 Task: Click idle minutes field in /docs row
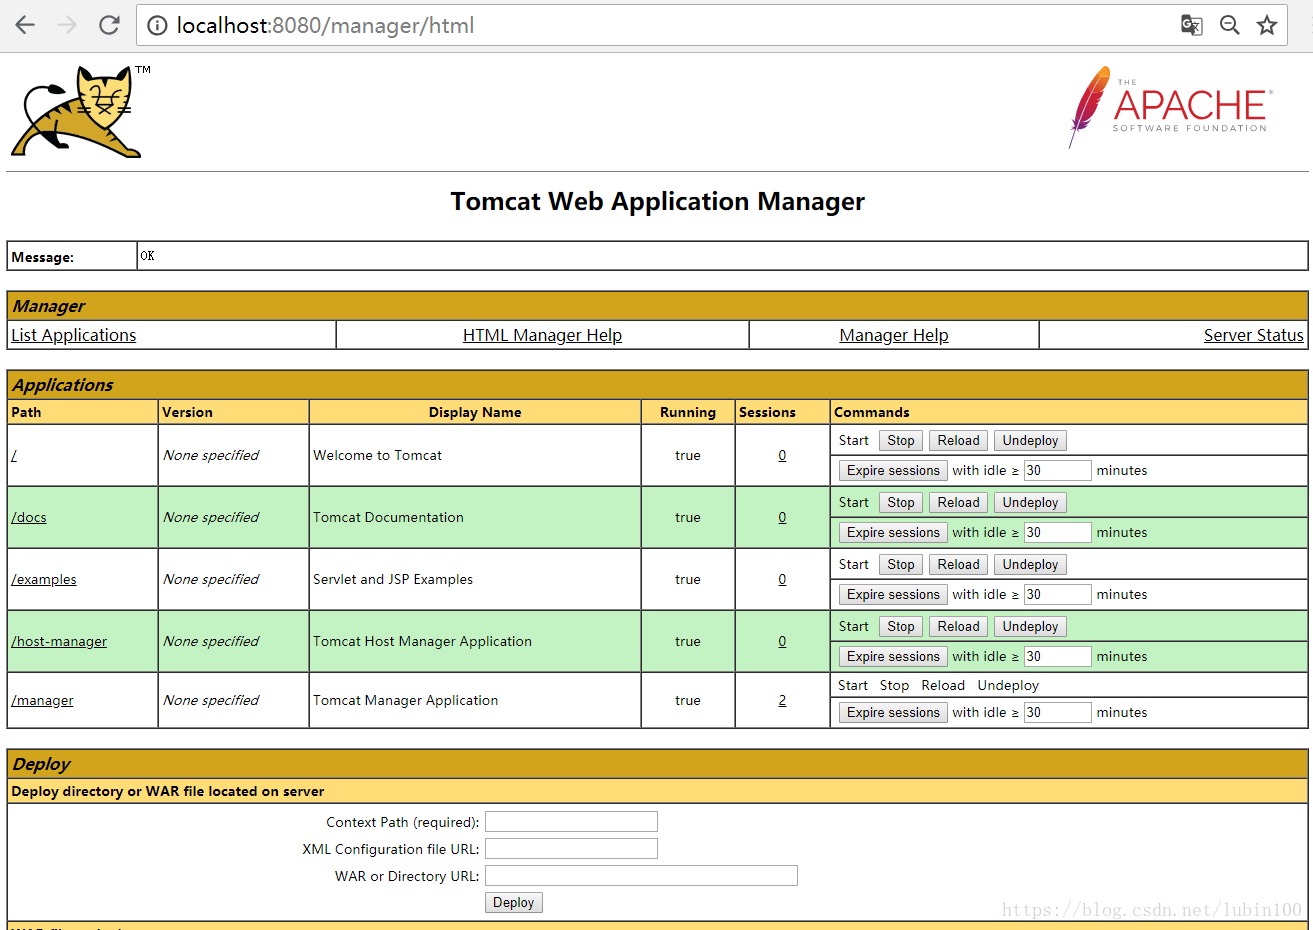tap(1057, 532)
